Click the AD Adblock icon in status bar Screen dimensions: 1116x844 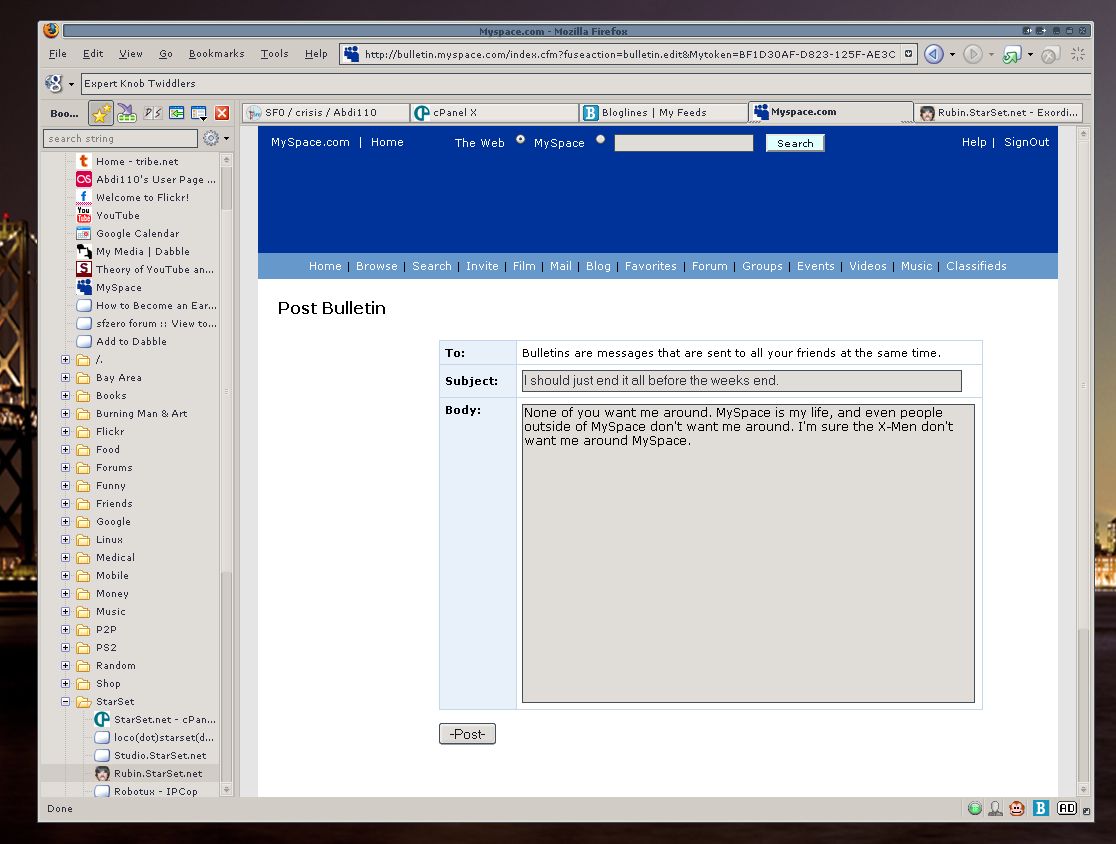coord(1066,808)
